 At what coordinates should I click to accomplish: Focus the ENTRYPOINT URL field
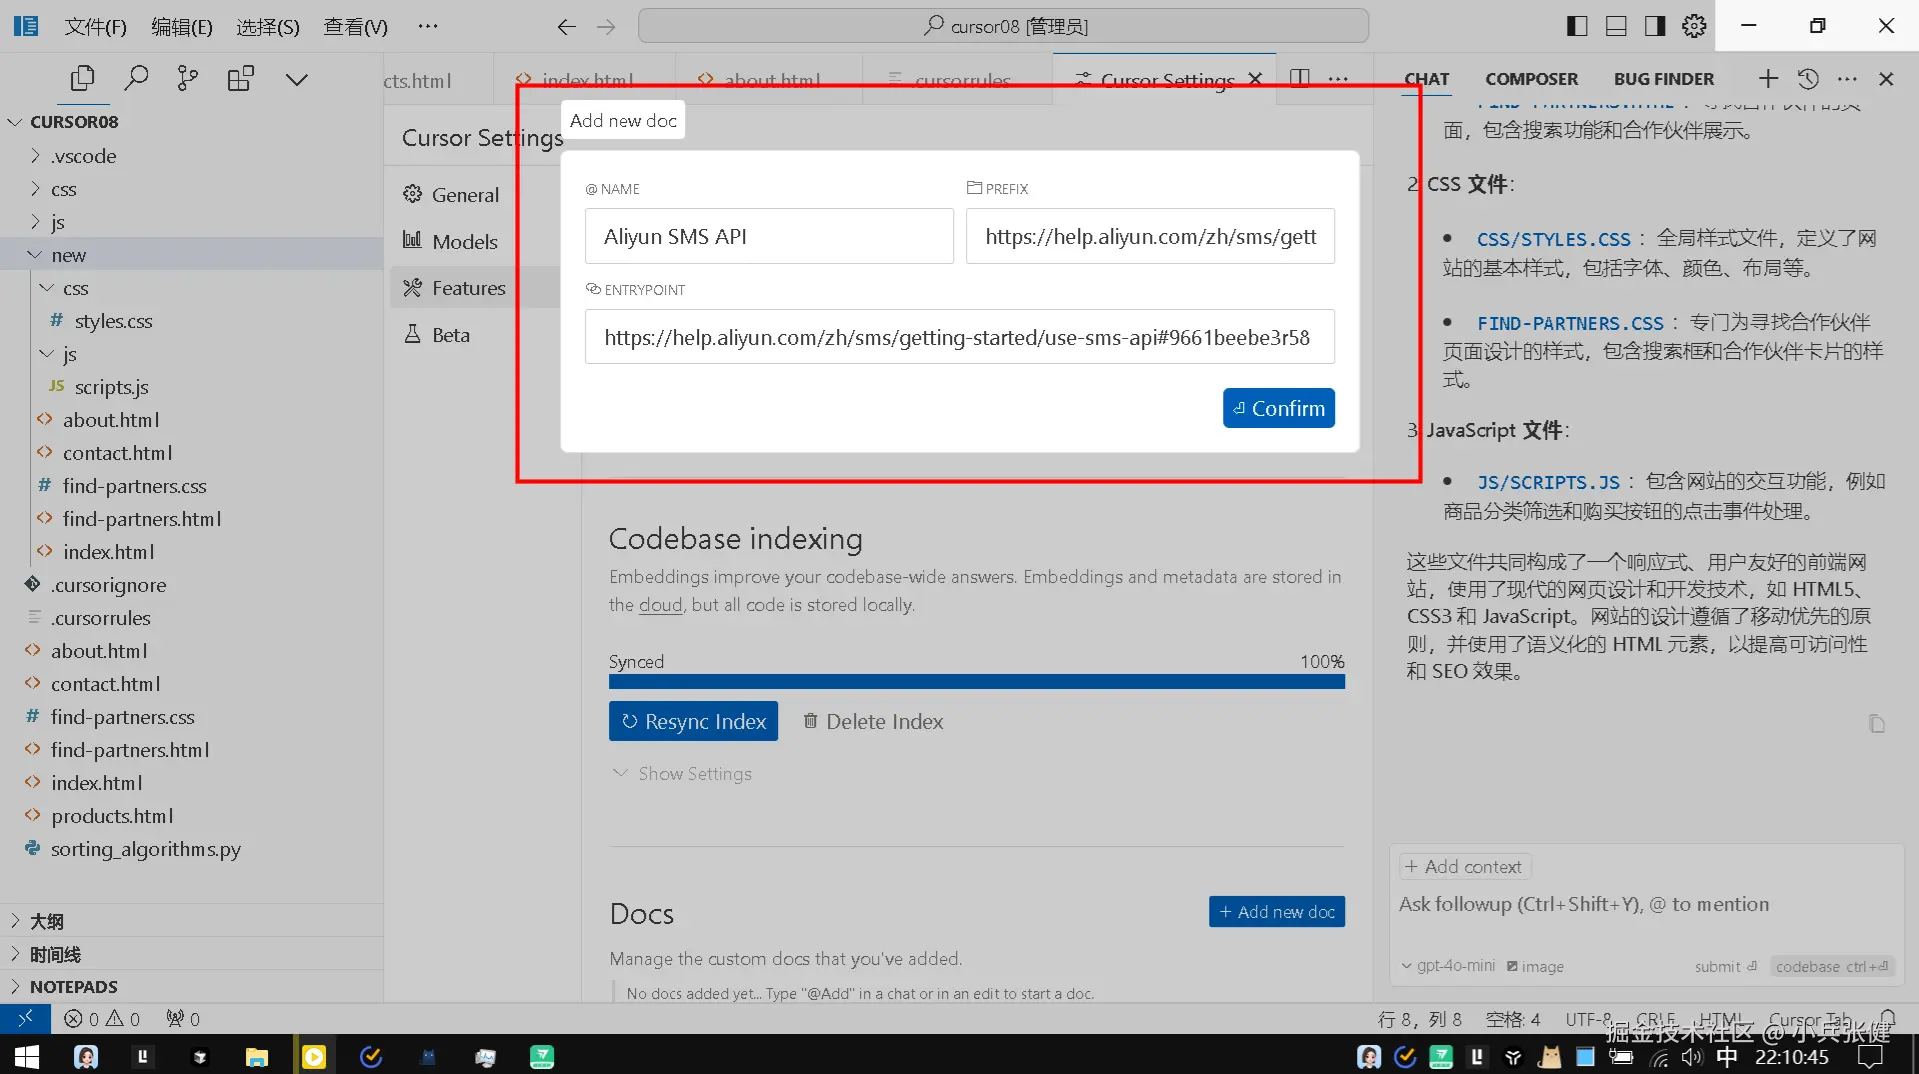[x=959, y=337]
